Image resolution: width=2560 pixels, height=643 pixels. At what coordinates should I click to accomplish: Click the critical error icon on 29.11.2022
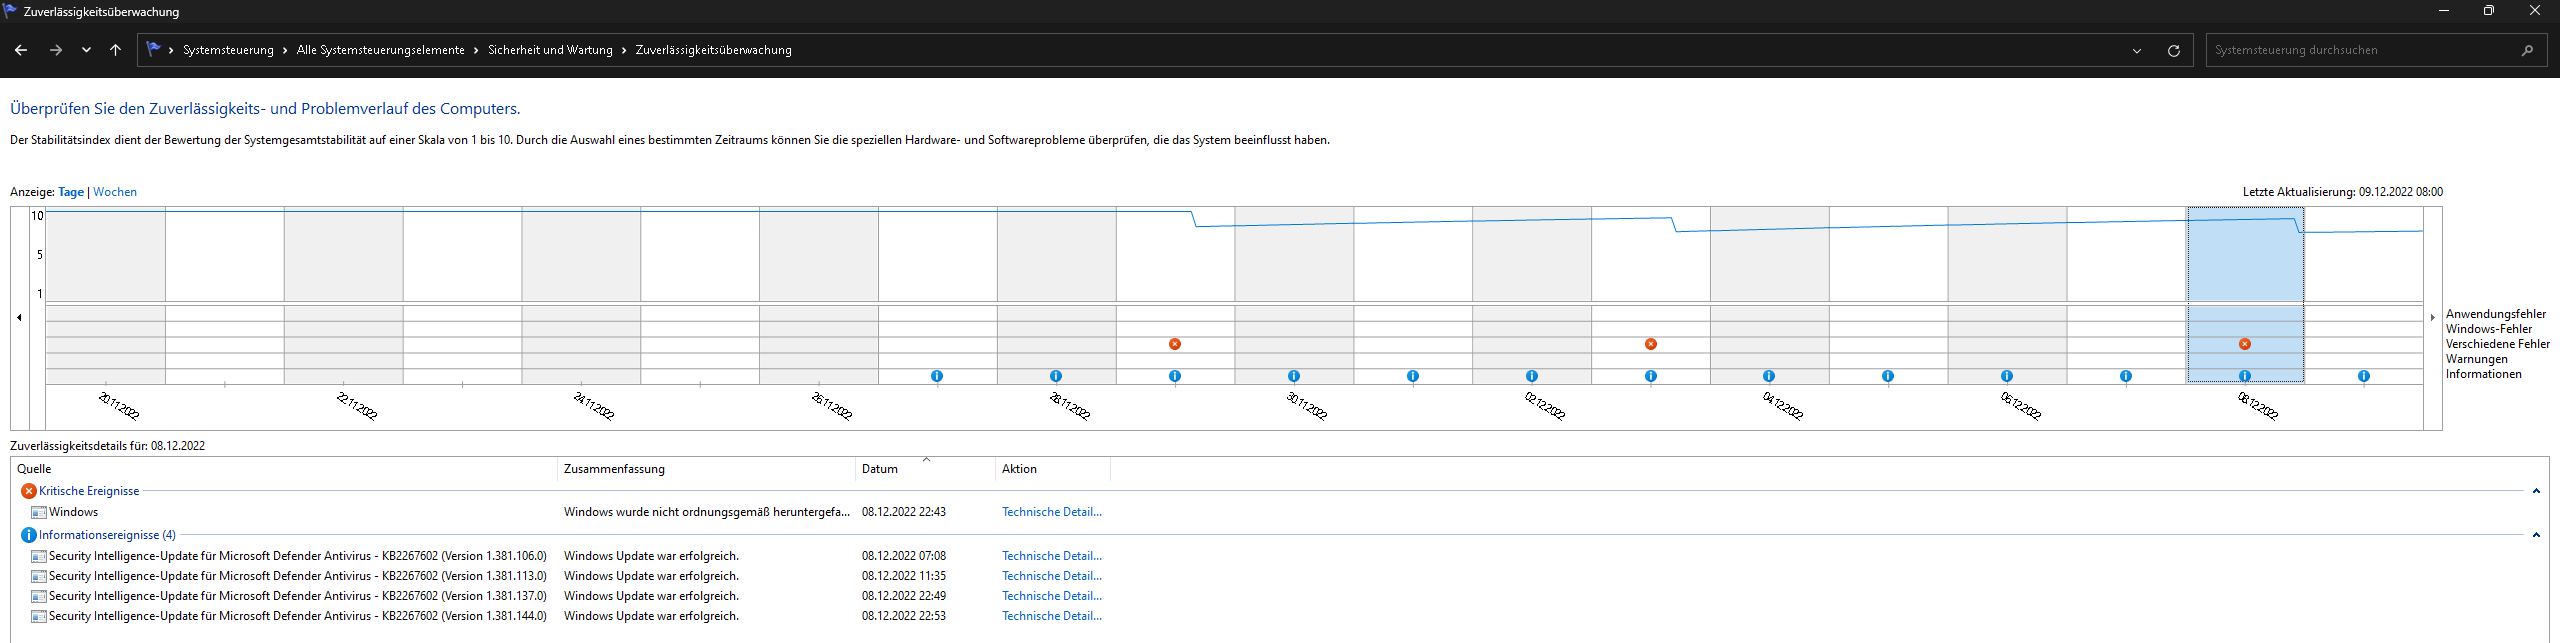pos(1175,344)
